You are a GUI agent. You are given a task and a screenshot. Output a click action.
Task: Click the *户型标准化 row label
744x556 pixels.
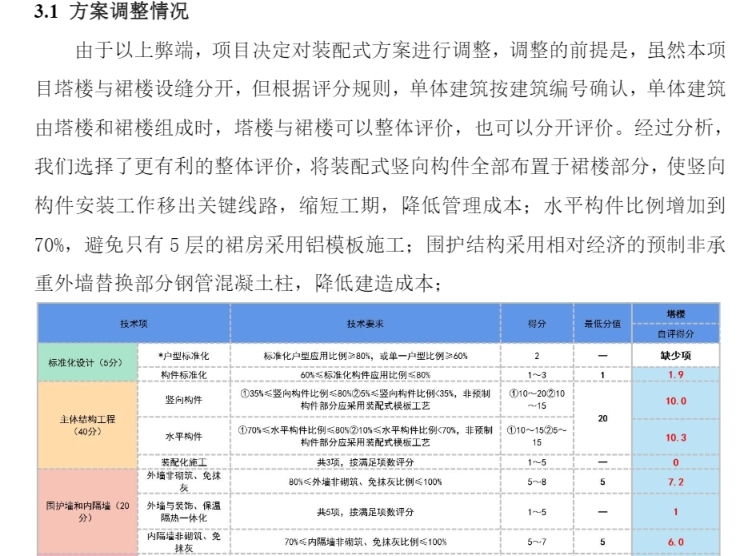click(x=184, y=355)
